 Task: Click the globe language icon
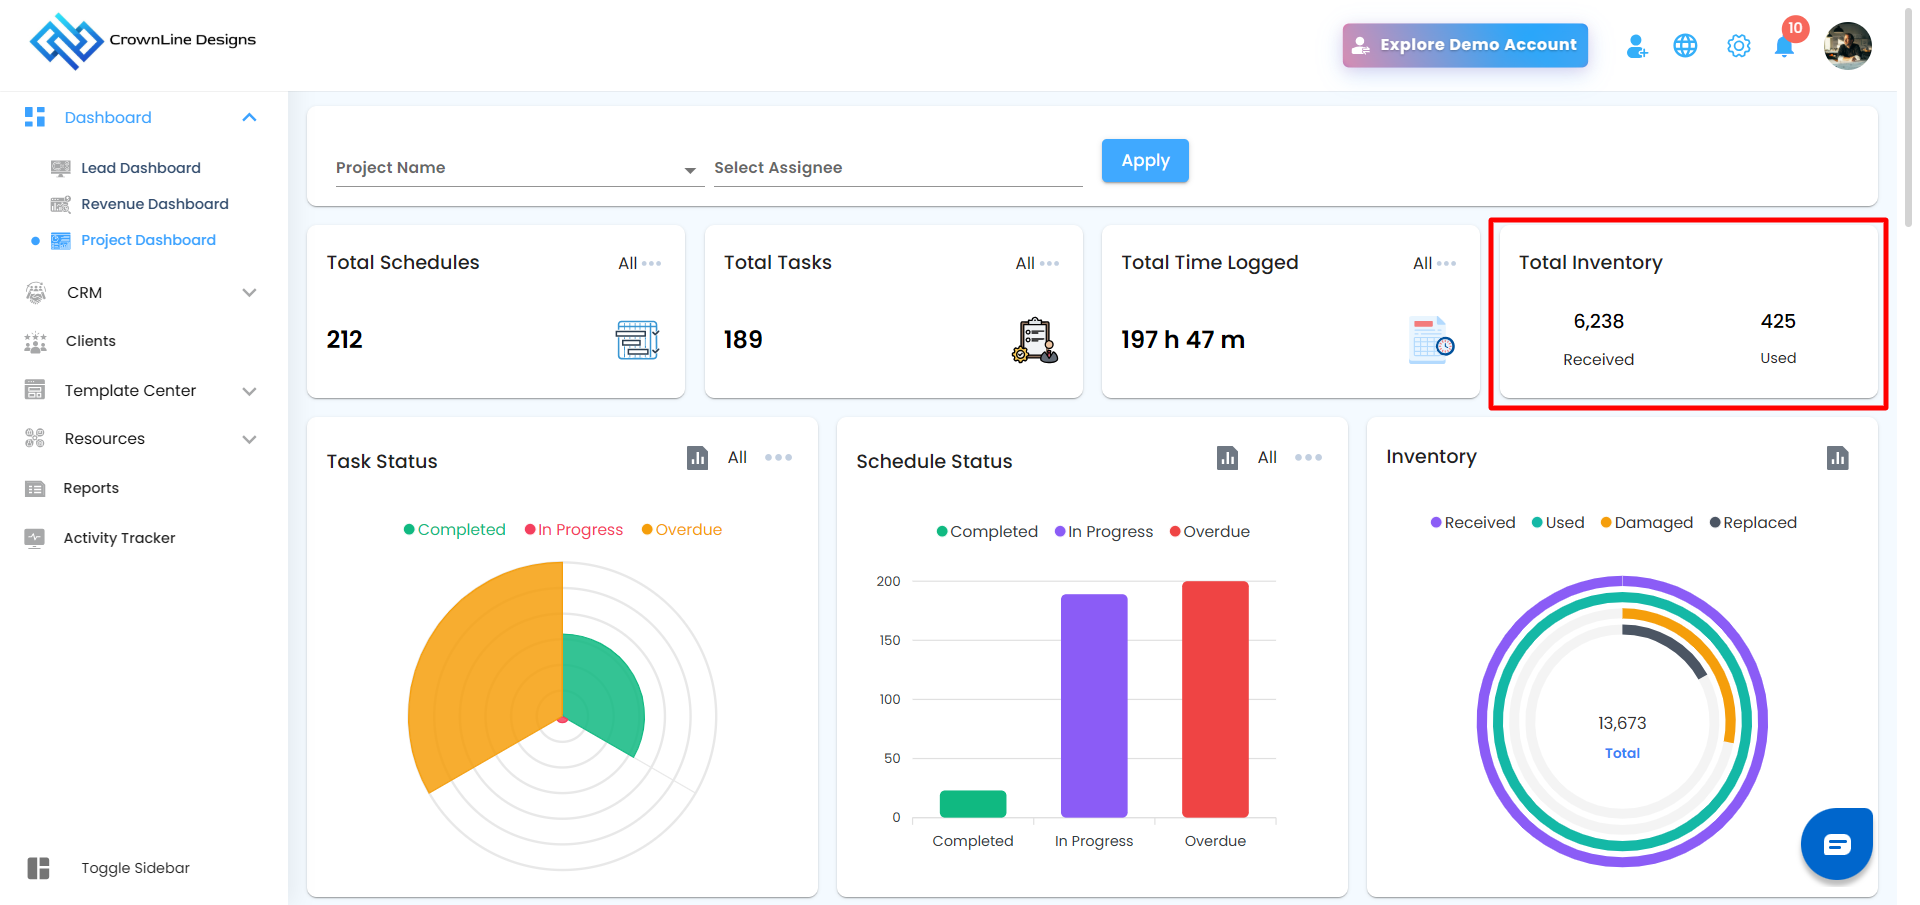1685,46
